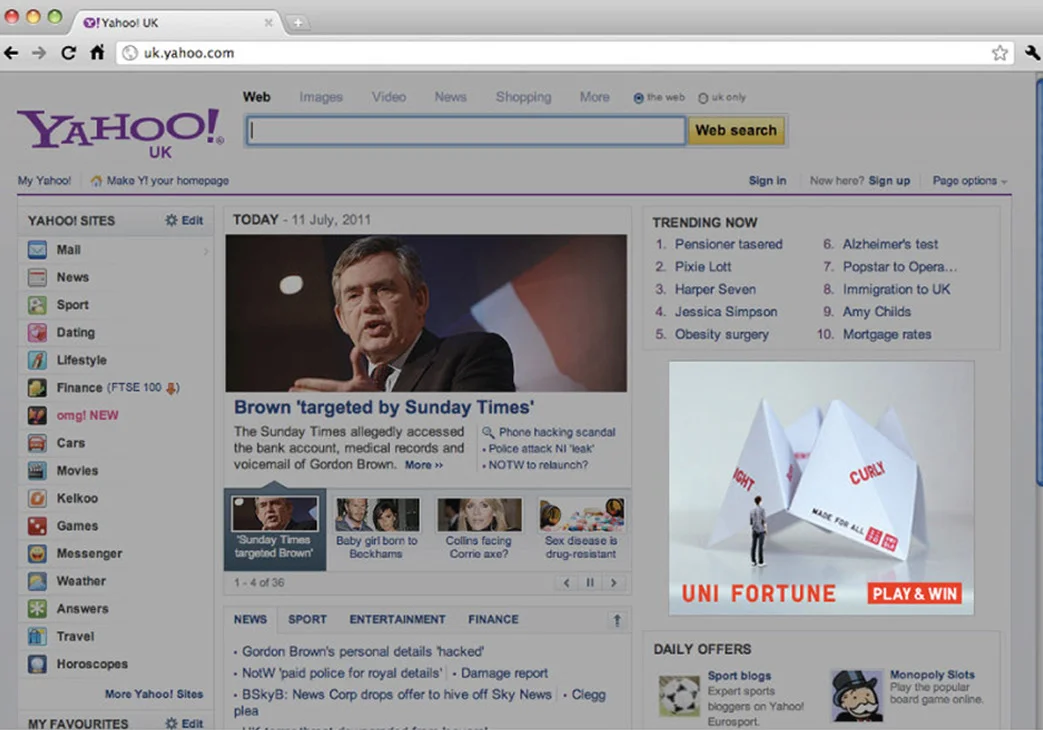Switch to the Images search tab
The height and width of the screenshot is (730, 1043).
321,97
